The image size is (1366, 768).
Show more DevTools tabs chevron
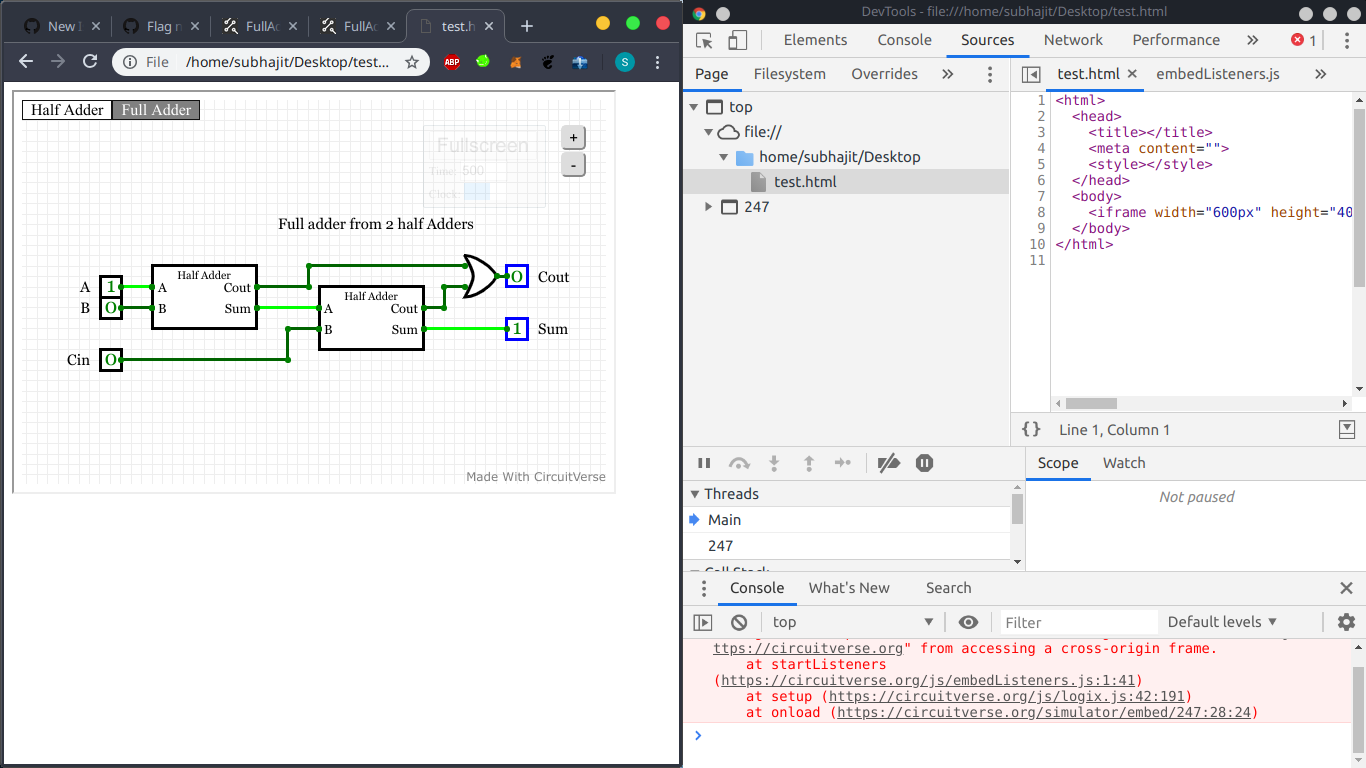pos(1253,40)
